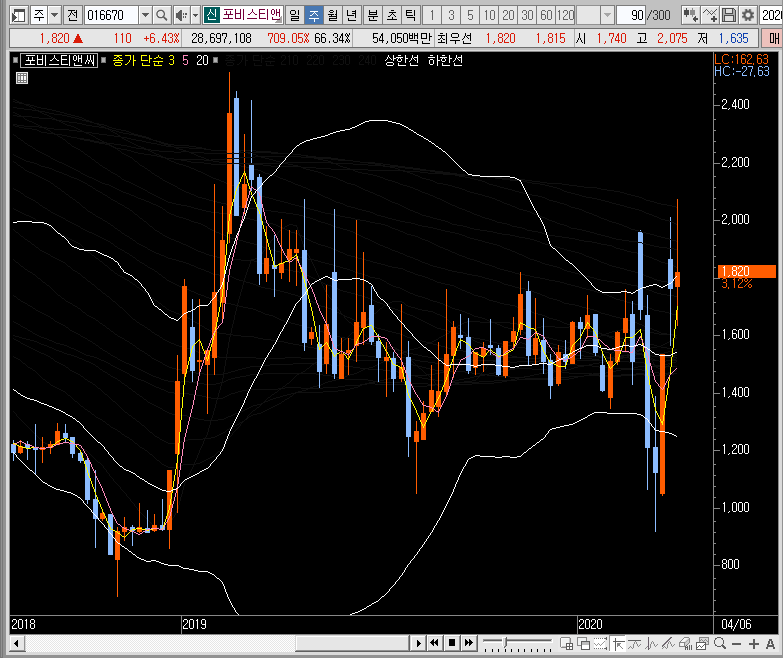This screenshot has height=658, width=783.
Task: Toggle the small square before 포비스티앤씨 legend
Action: click(x=15, y=60)
